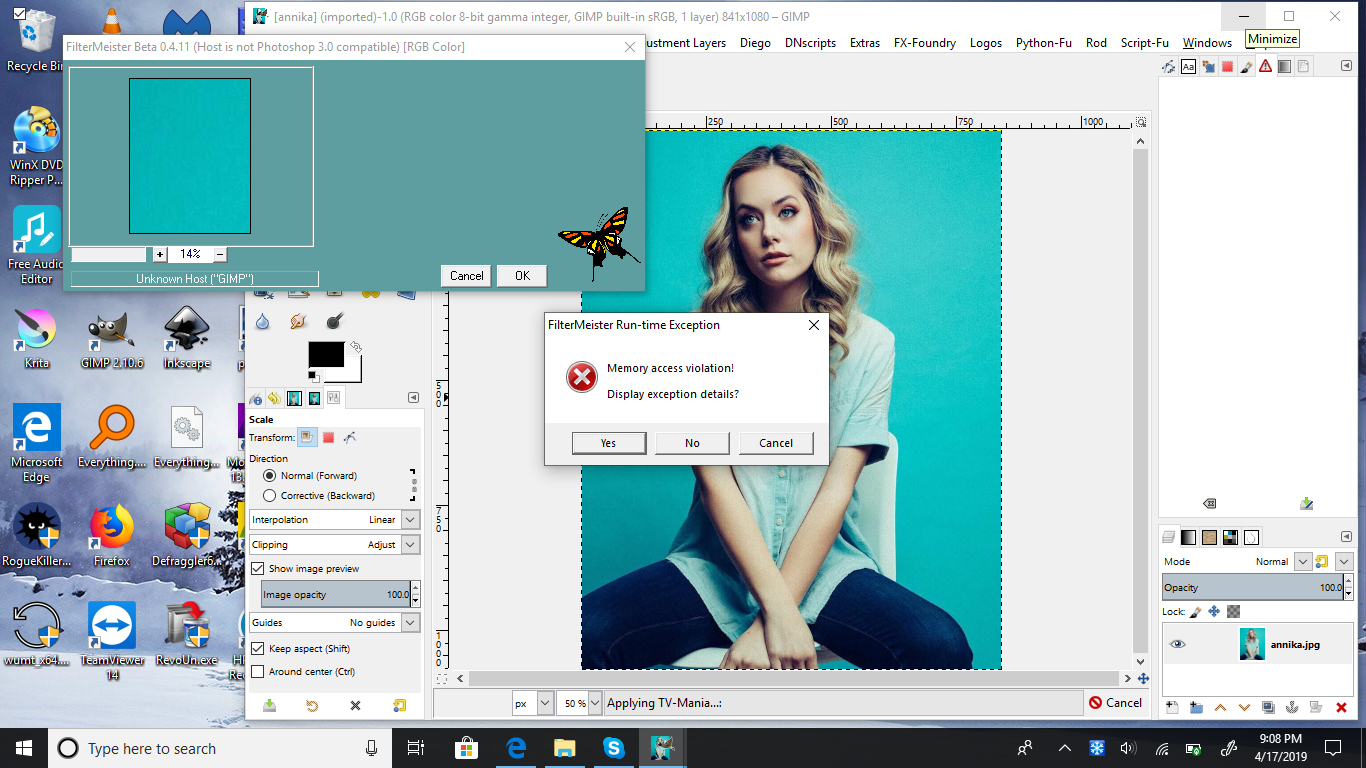Select the Blur/Sharpen droplet tool in GIMP toolbox
Screen dimensions: 1366x768
point(262,321)
